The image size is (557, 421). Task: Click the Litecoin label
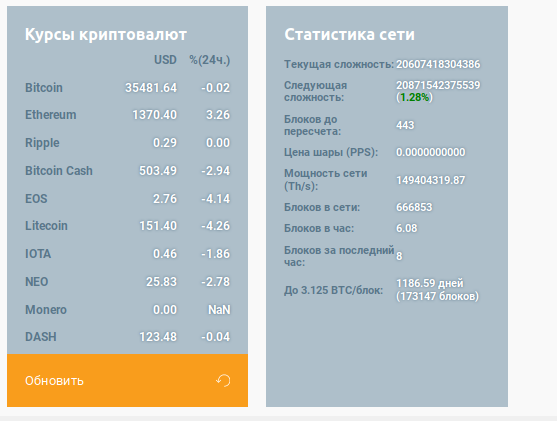coord(46,226)
